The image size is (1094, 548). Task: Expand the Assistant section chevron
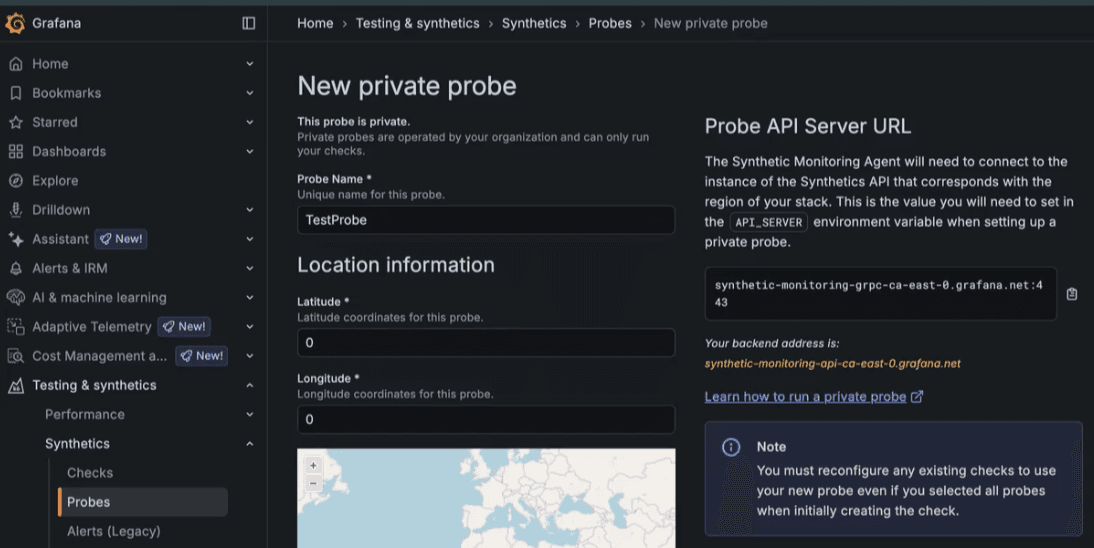click(x=249, y=239)
